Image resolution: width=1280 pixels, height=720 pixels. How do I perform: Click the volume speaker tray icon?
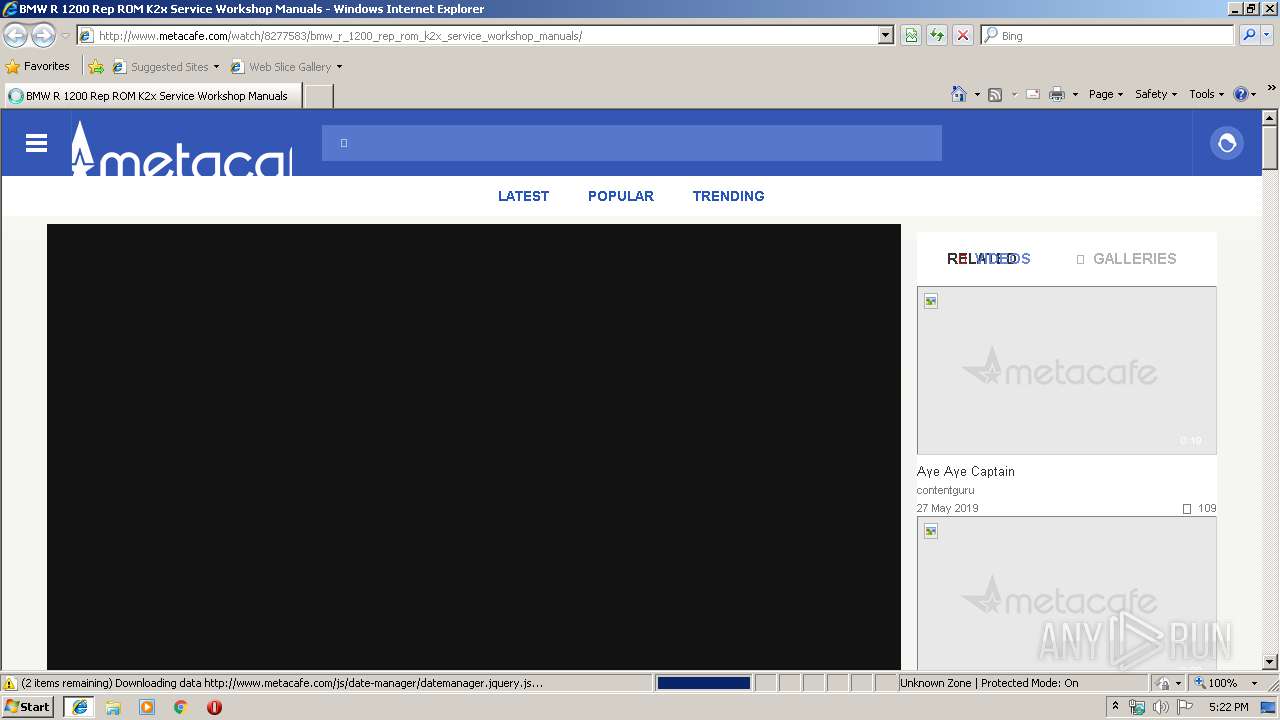click(1160, 707)
